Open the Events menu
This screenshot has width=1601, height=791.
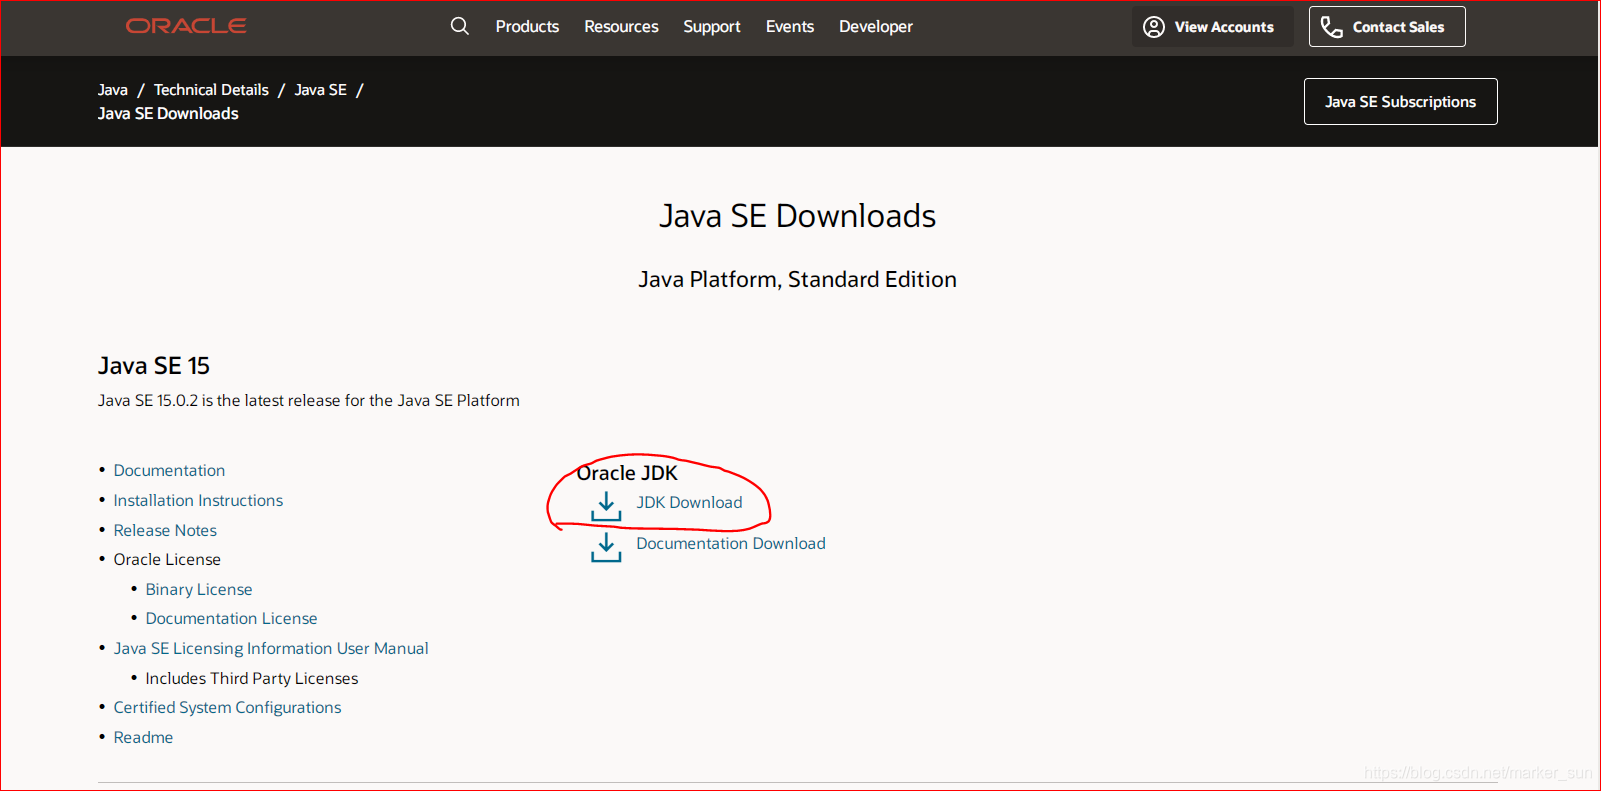tap(790, 27)
